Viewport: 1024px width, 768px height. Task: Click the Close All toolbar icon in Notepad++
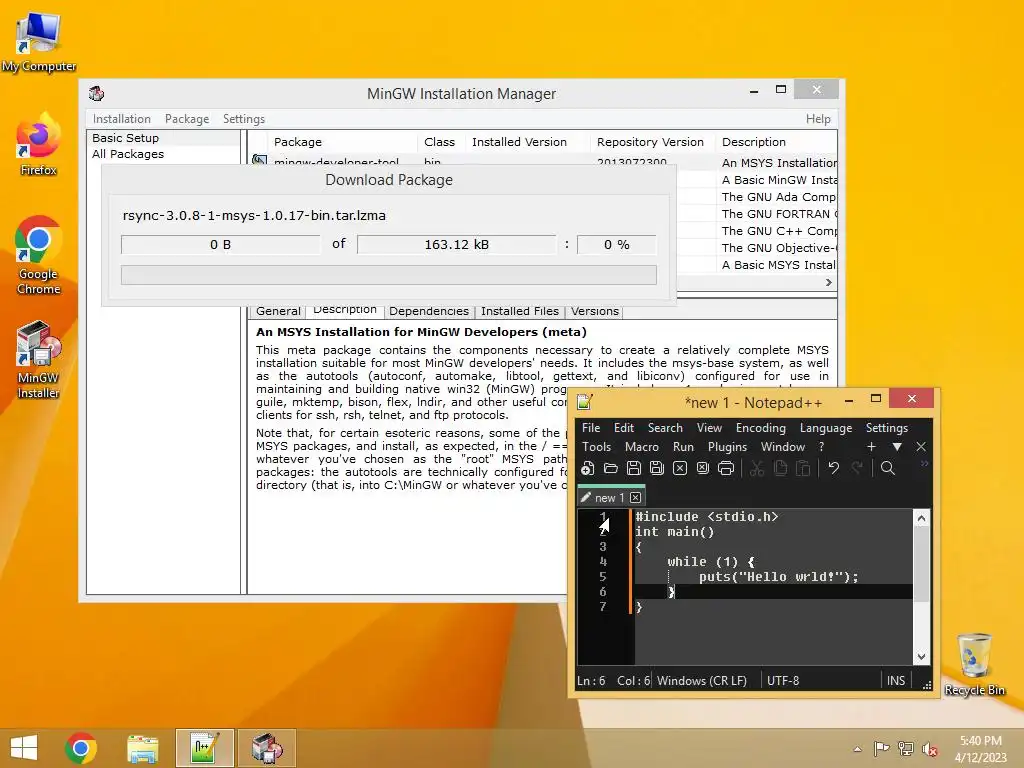(703, 468)
